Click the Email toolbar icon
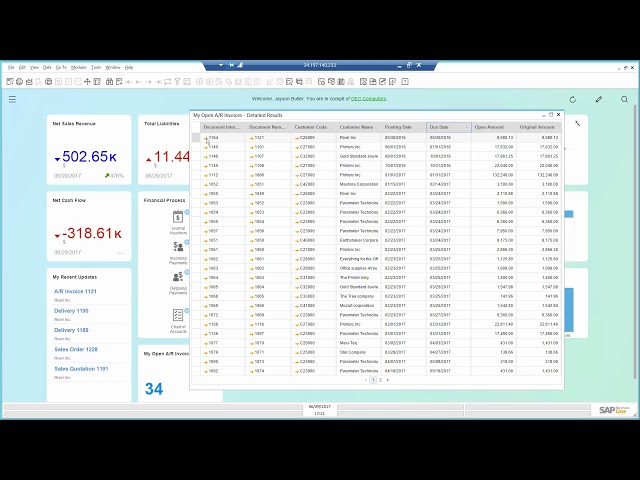 (x=29, y=82)
